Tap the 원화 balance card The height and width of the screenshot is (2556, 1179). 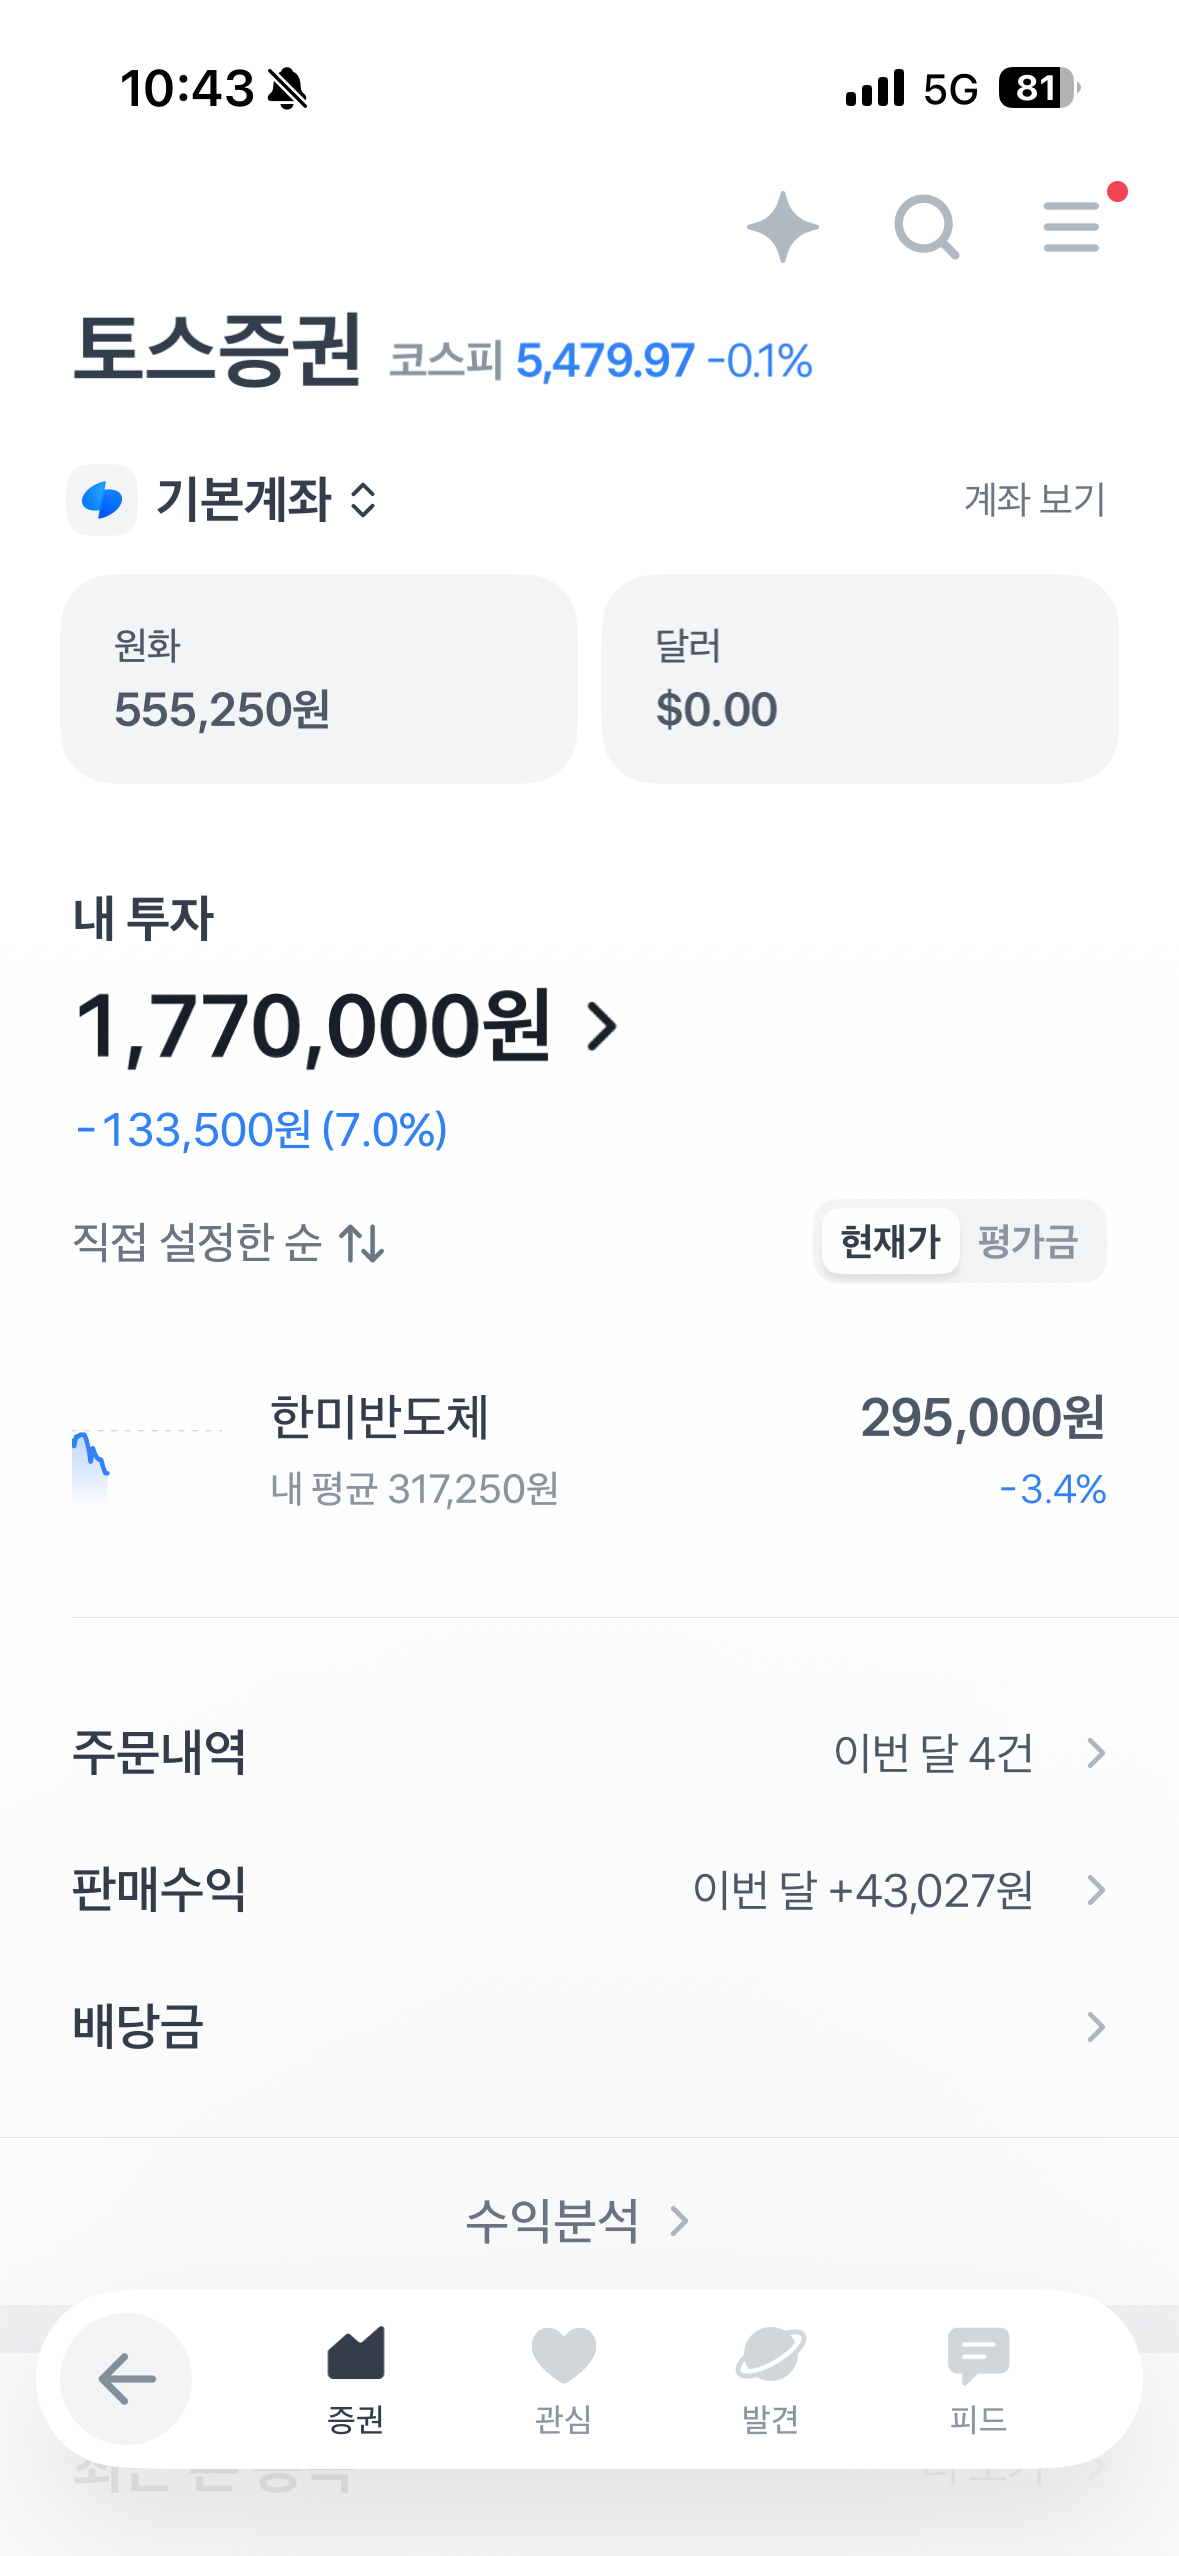(x=319, y=678)
